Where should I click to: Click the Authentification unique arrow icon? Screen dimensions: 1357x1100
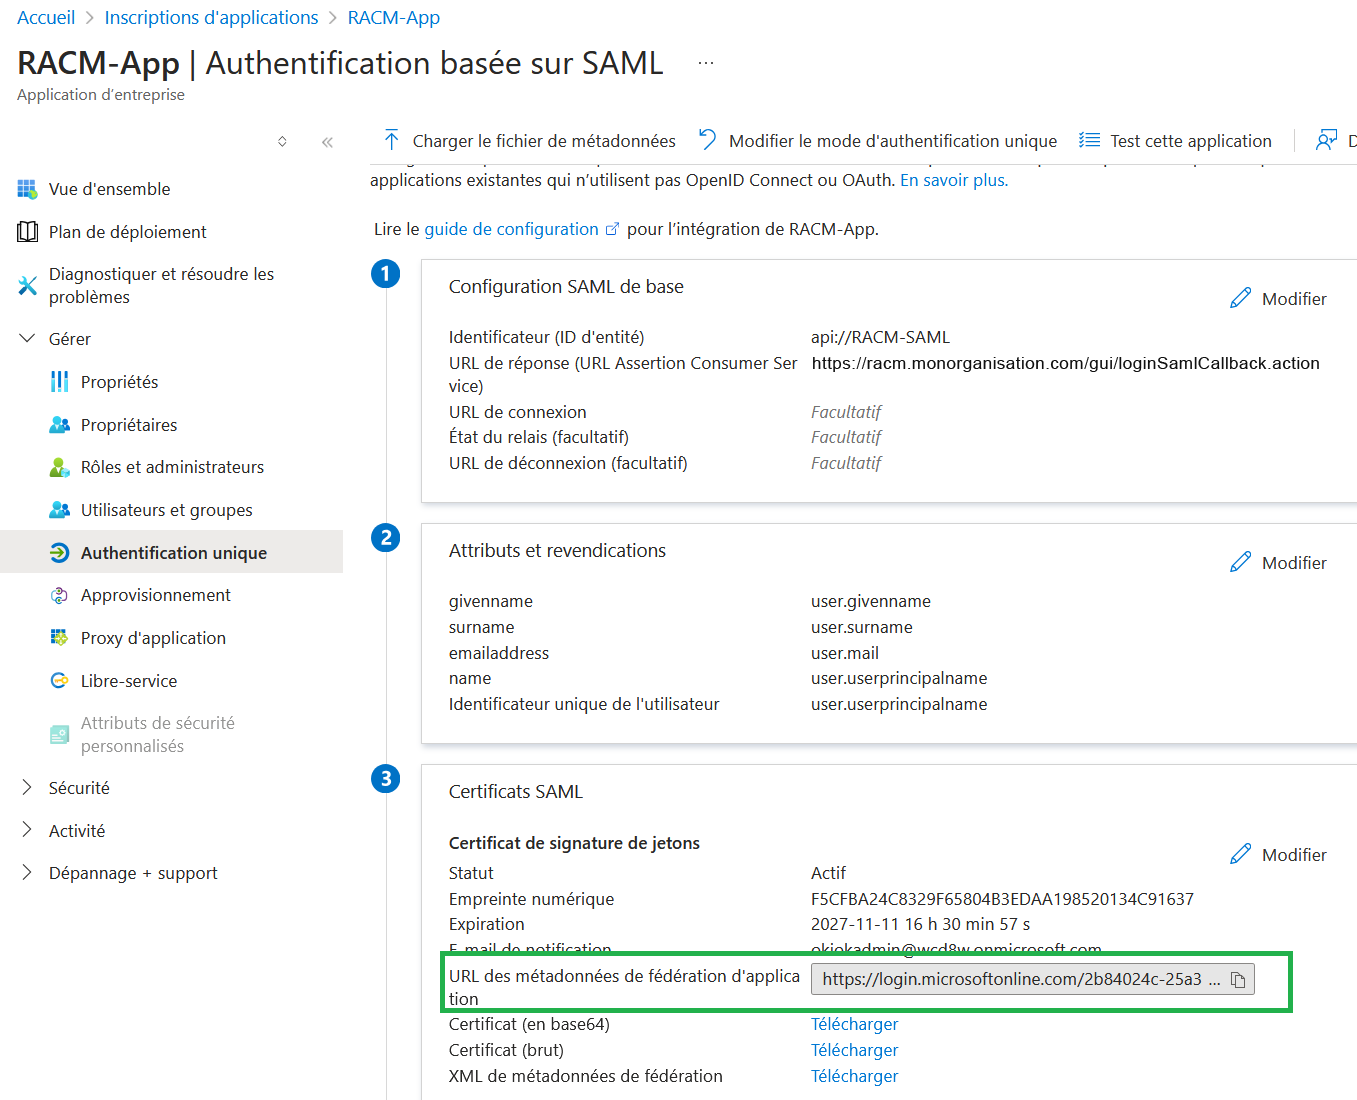pyautogui.click(x=60, y=553)
